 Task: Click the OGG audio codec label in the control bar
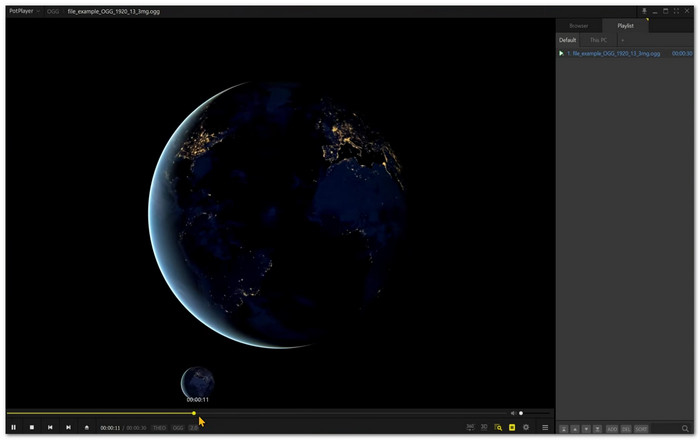pos(178,428)
